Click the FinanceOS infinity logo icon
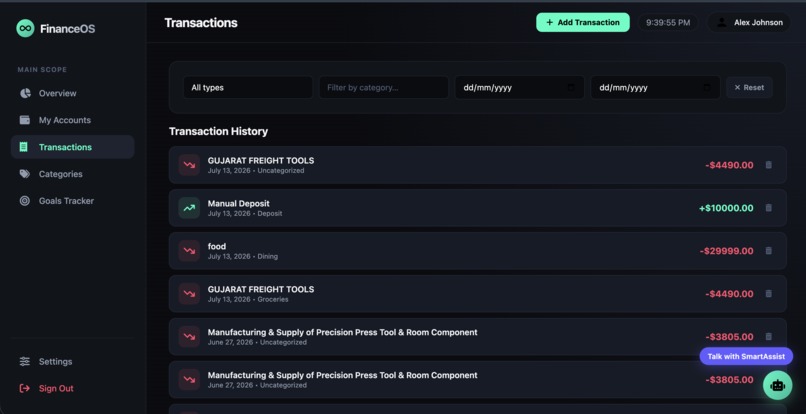This screenshot has width=806, height=414. pyautogui.click(x=25, y=28)
